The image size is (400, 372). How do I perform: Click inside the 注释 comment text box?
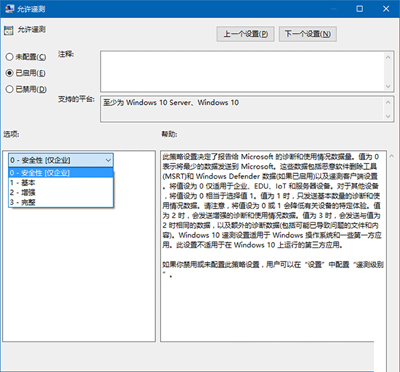click(x=247, y=71)
